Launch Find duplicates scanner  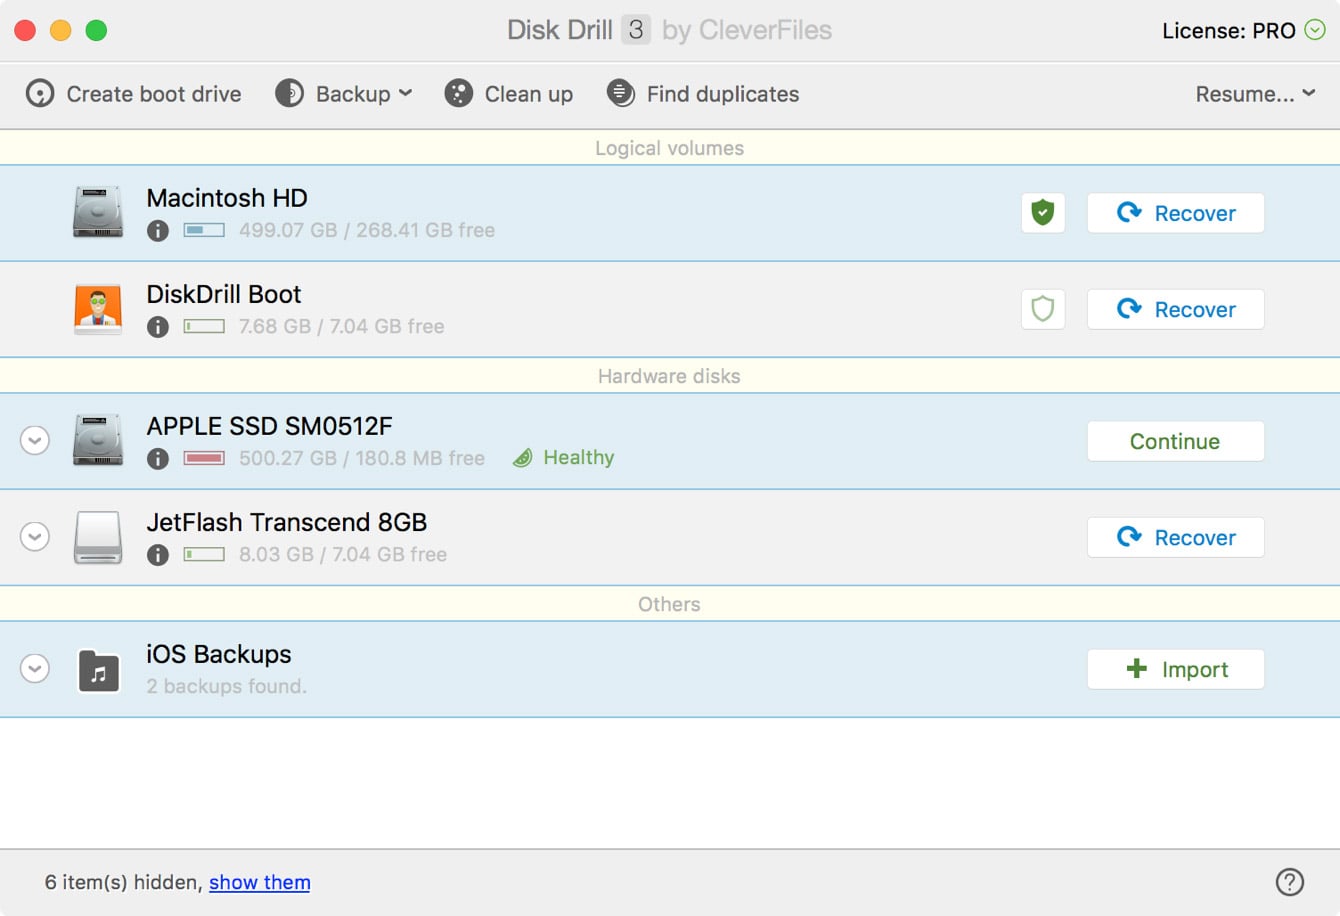pos(703,93)
